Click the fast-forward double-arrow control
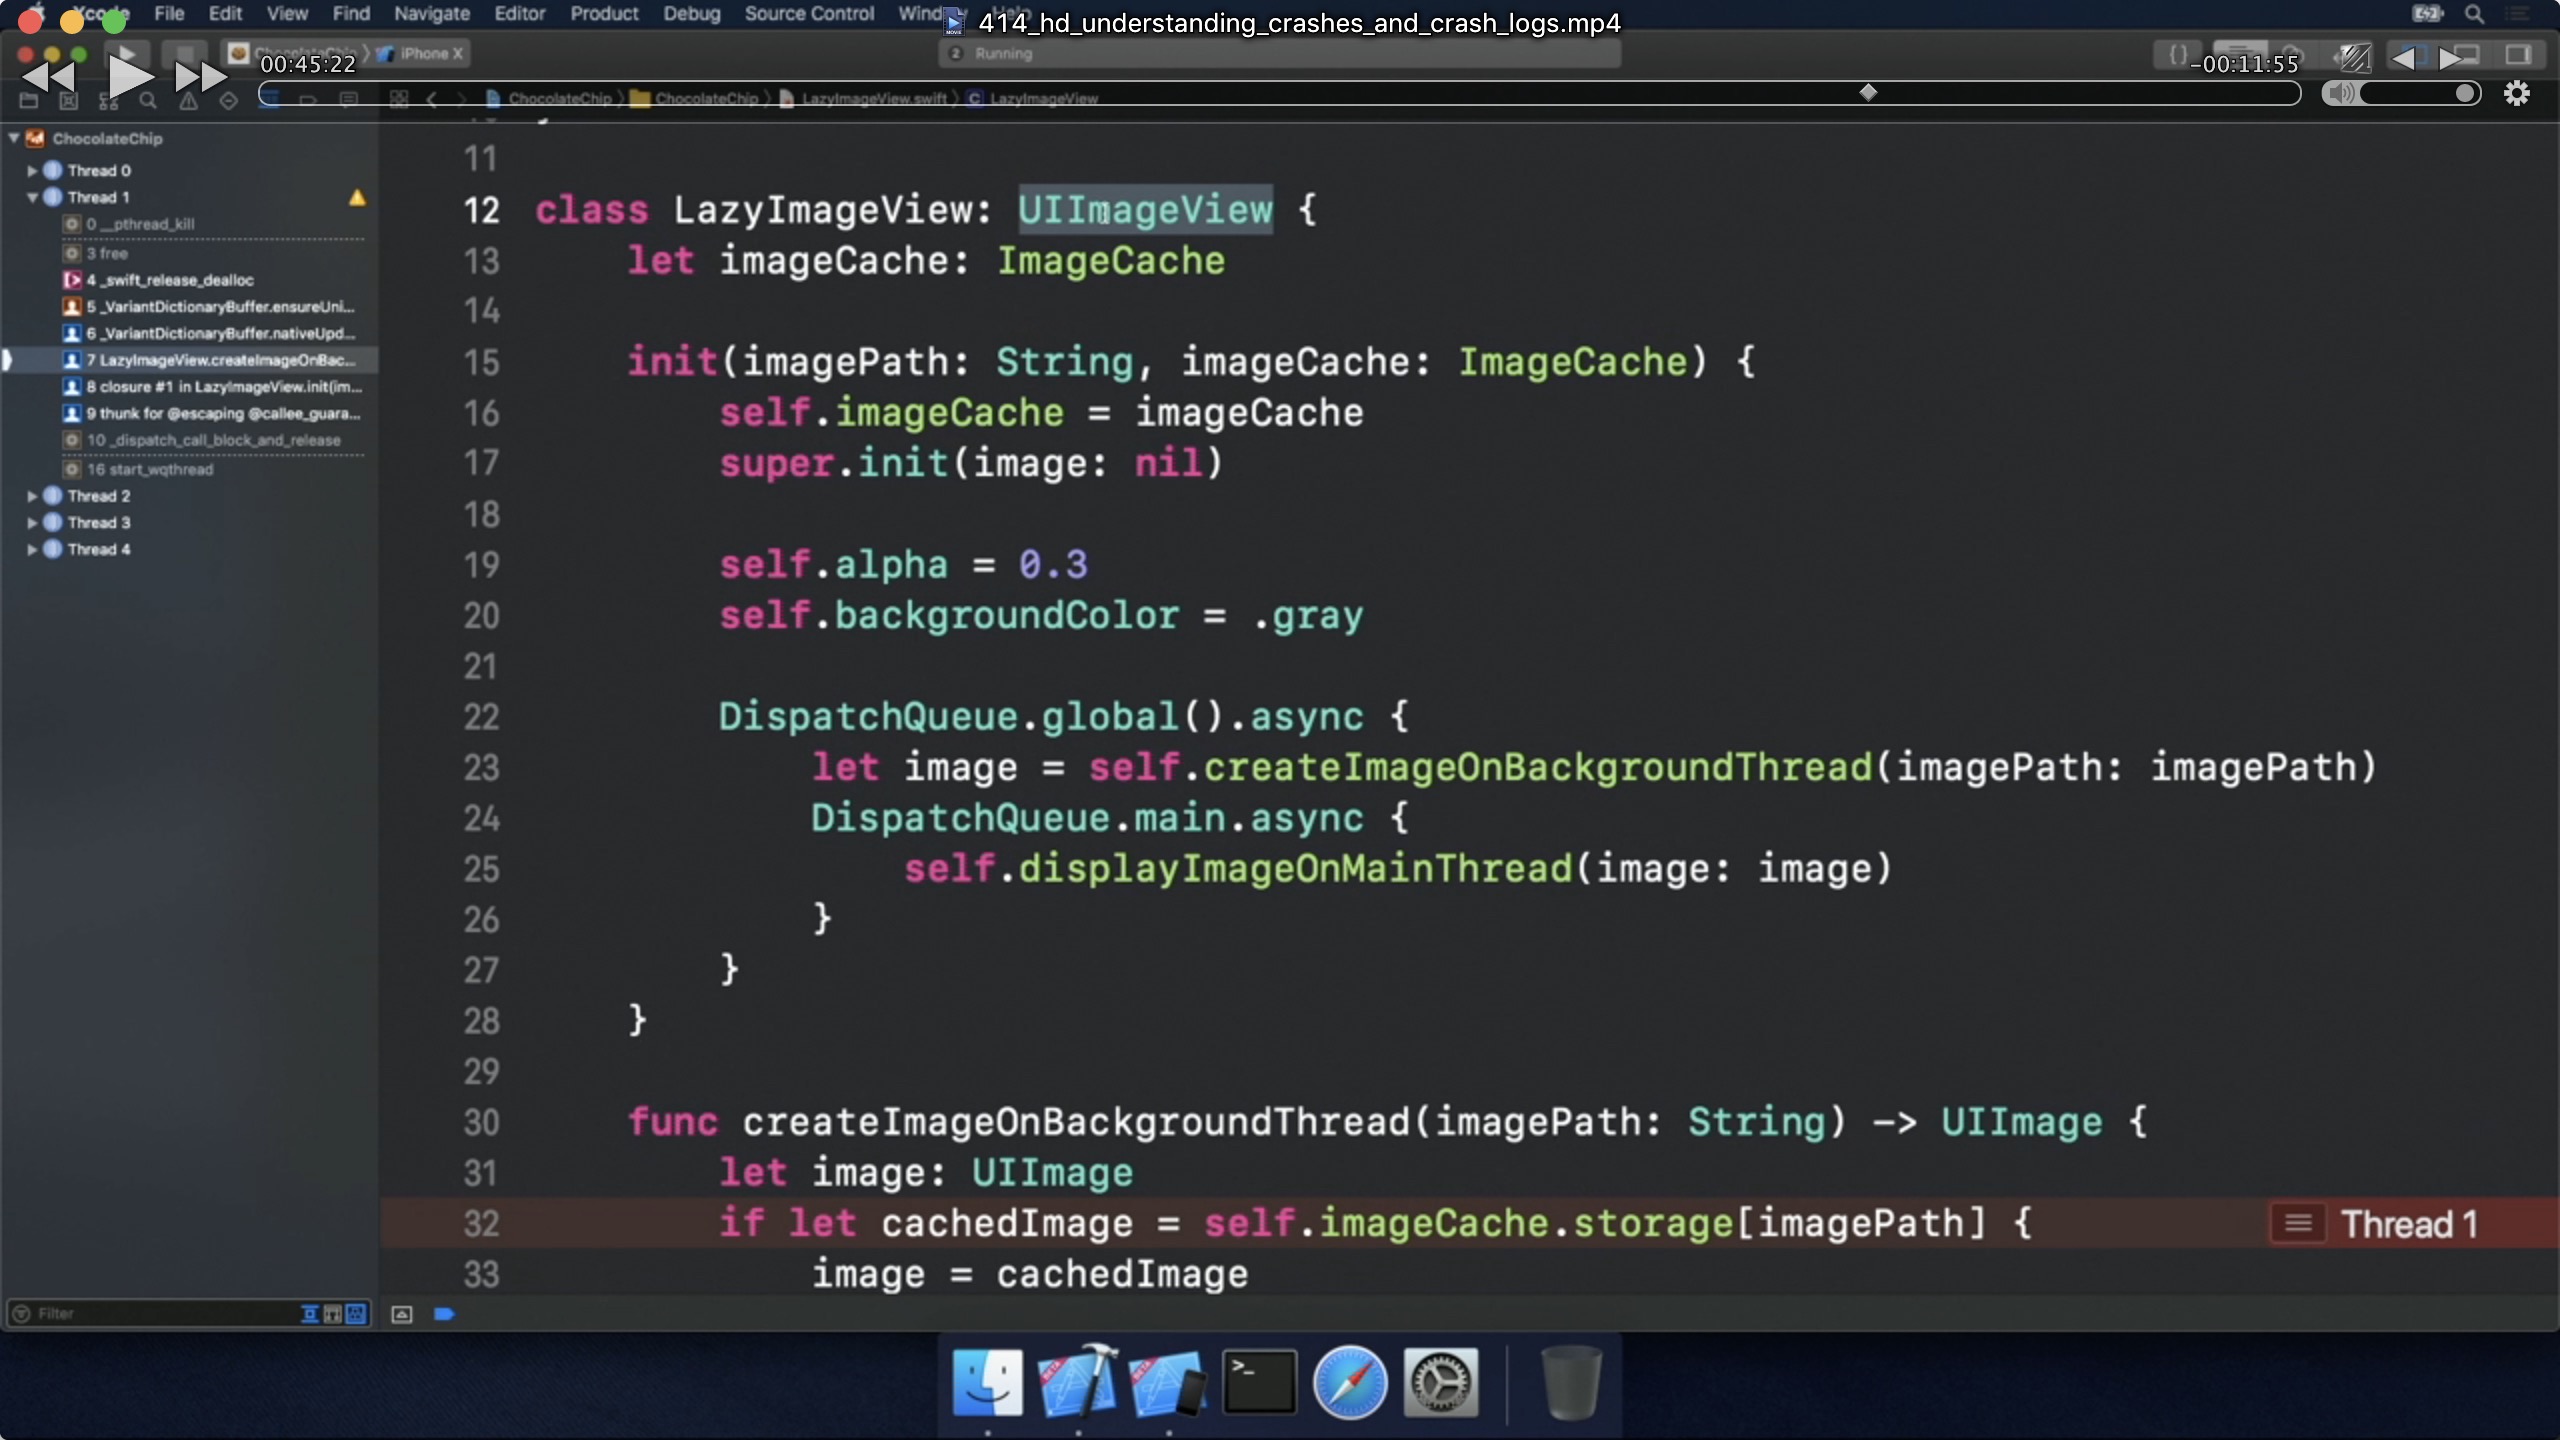 click(x=200, y=77)
